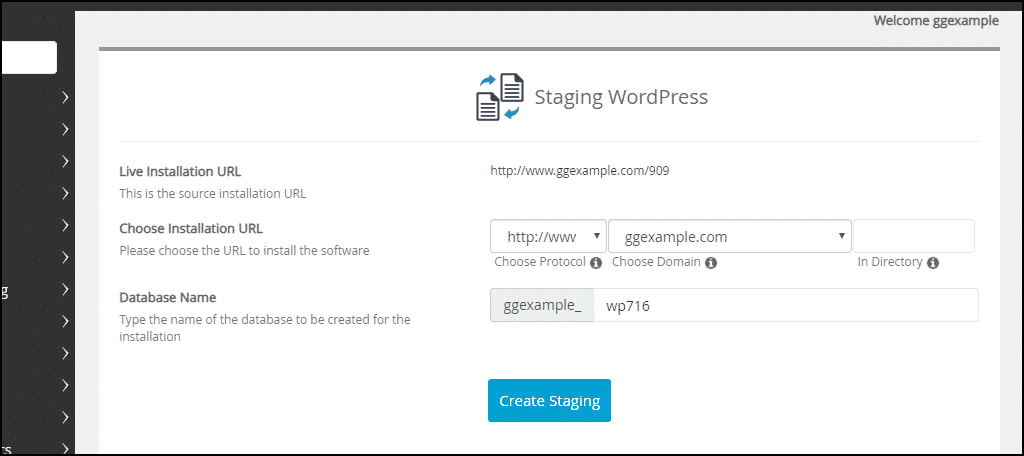Click the Choose Installation URL label
Screen dimensions: 1024x456
click(191, 228)
